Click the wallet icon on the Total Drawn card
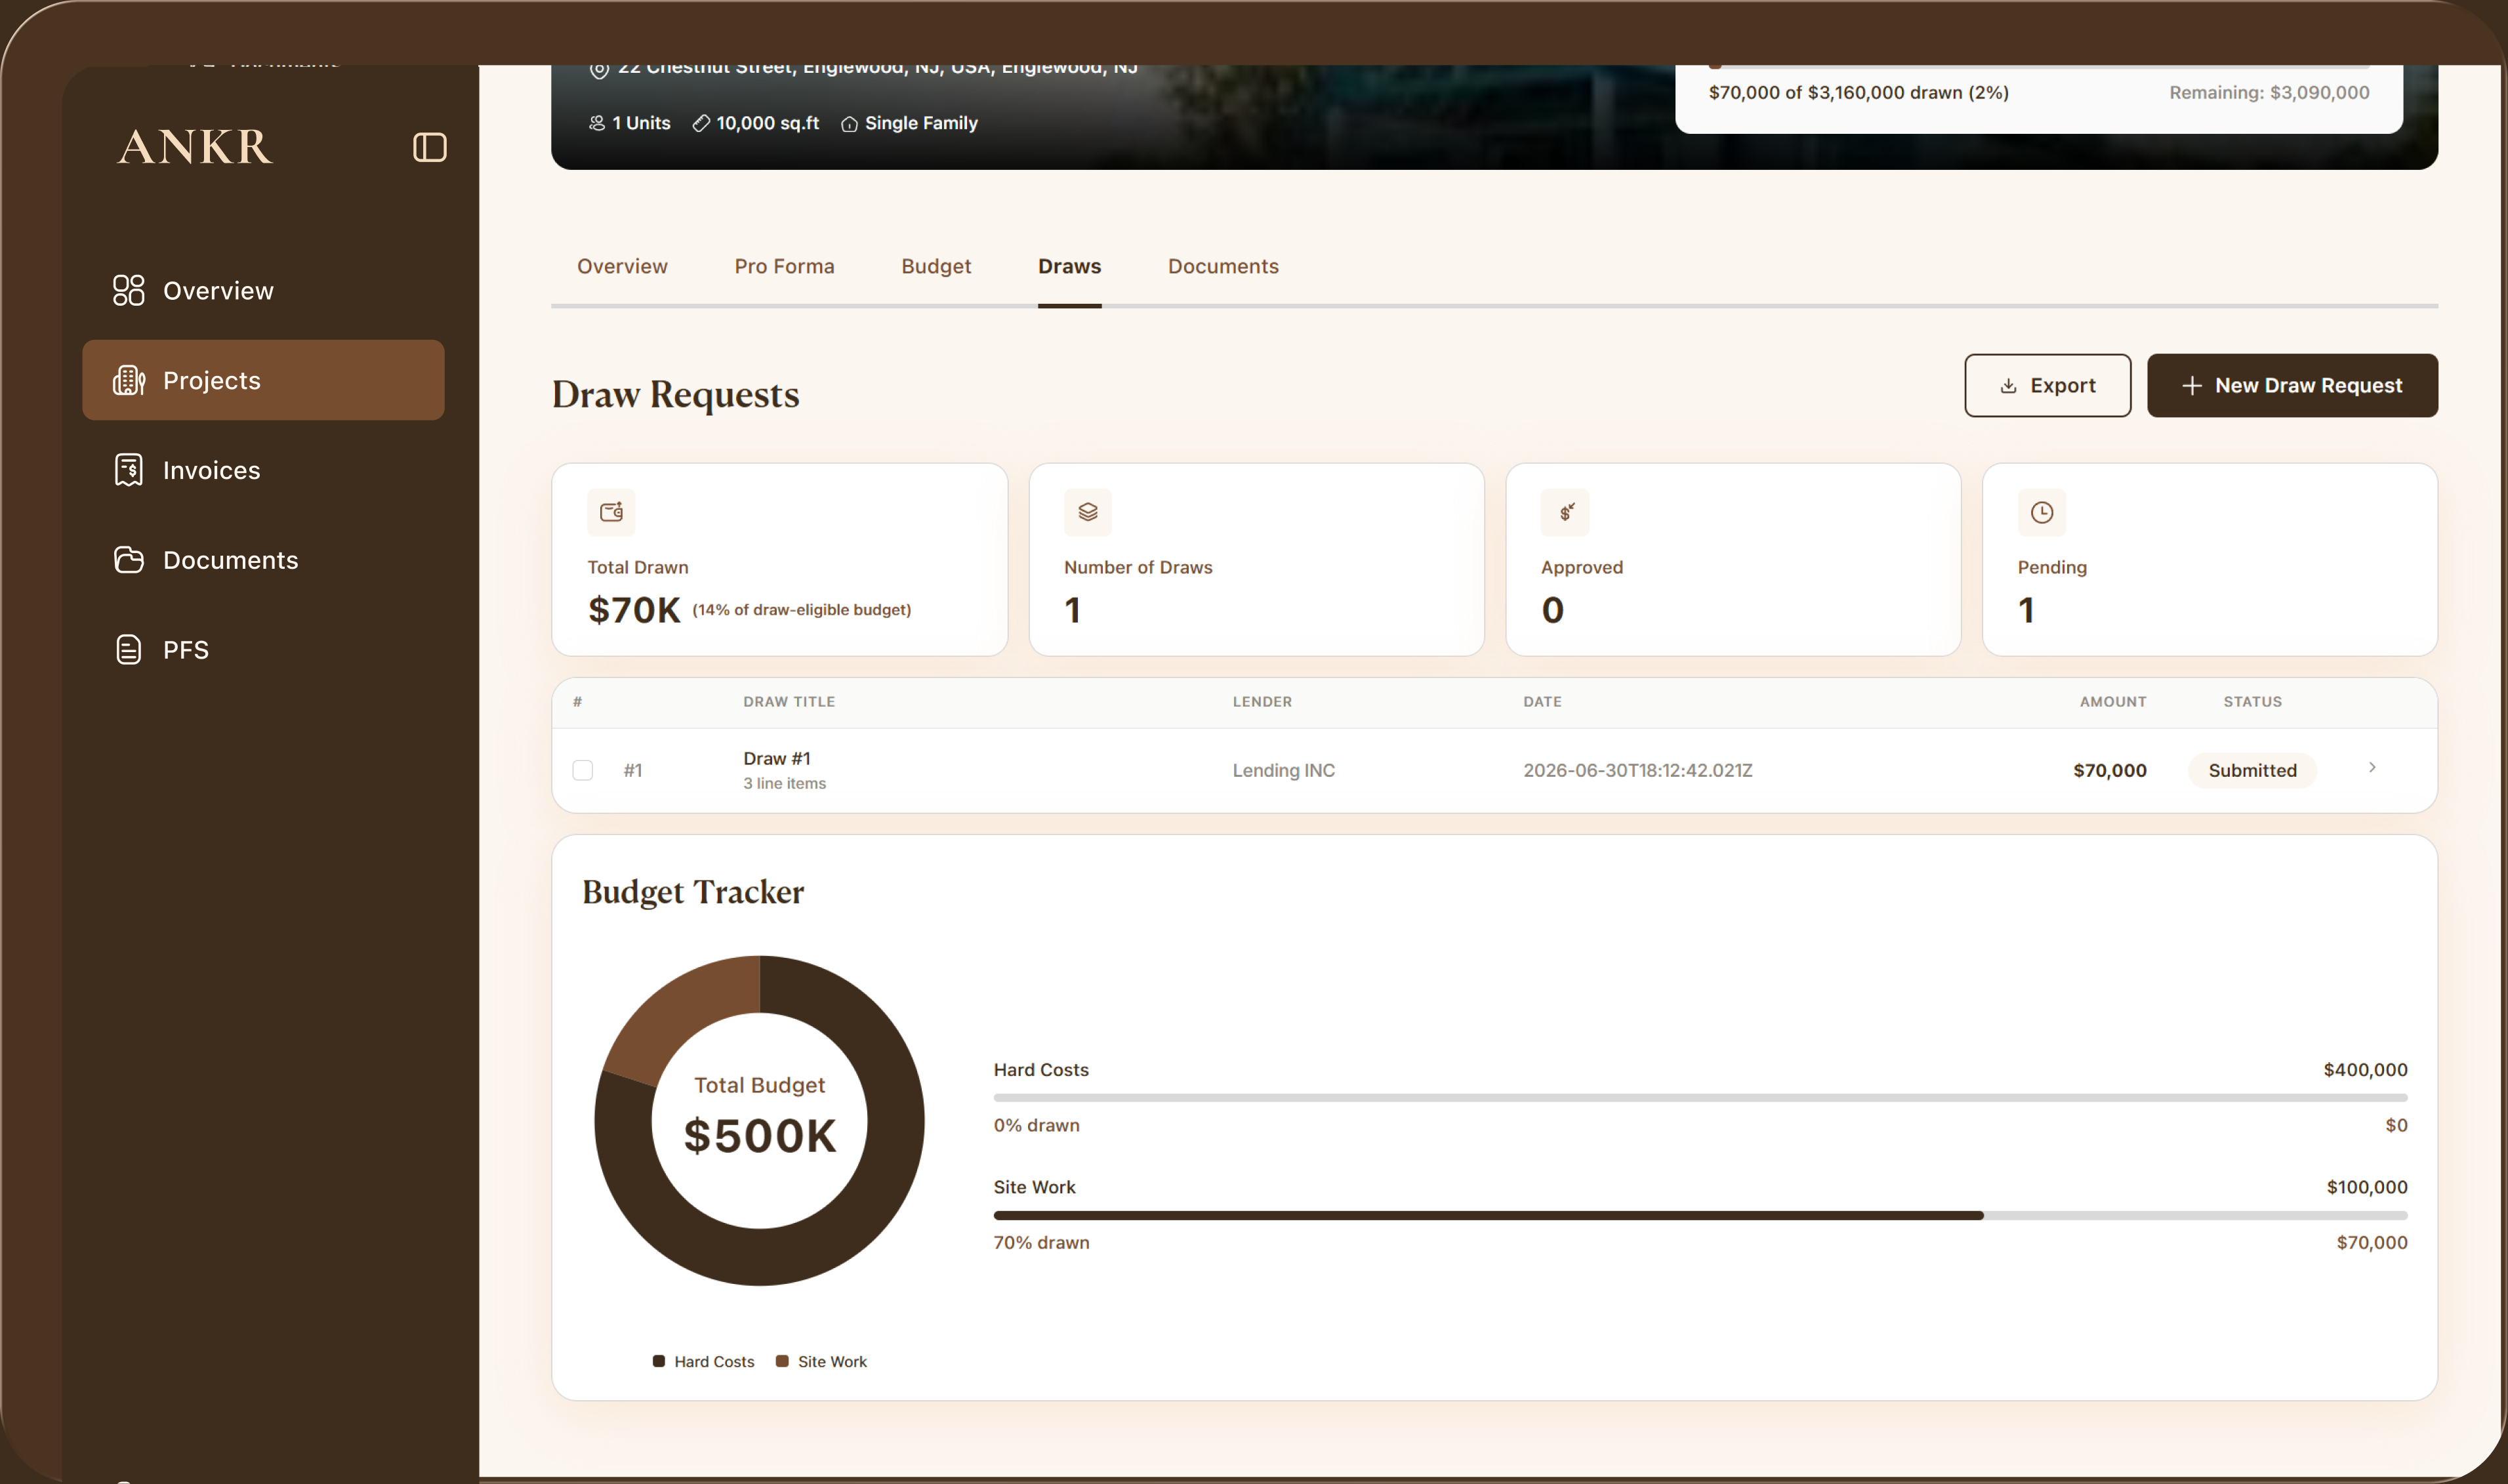The width and height of the screenshot is (2508, 1484). [x=611, y=512]
